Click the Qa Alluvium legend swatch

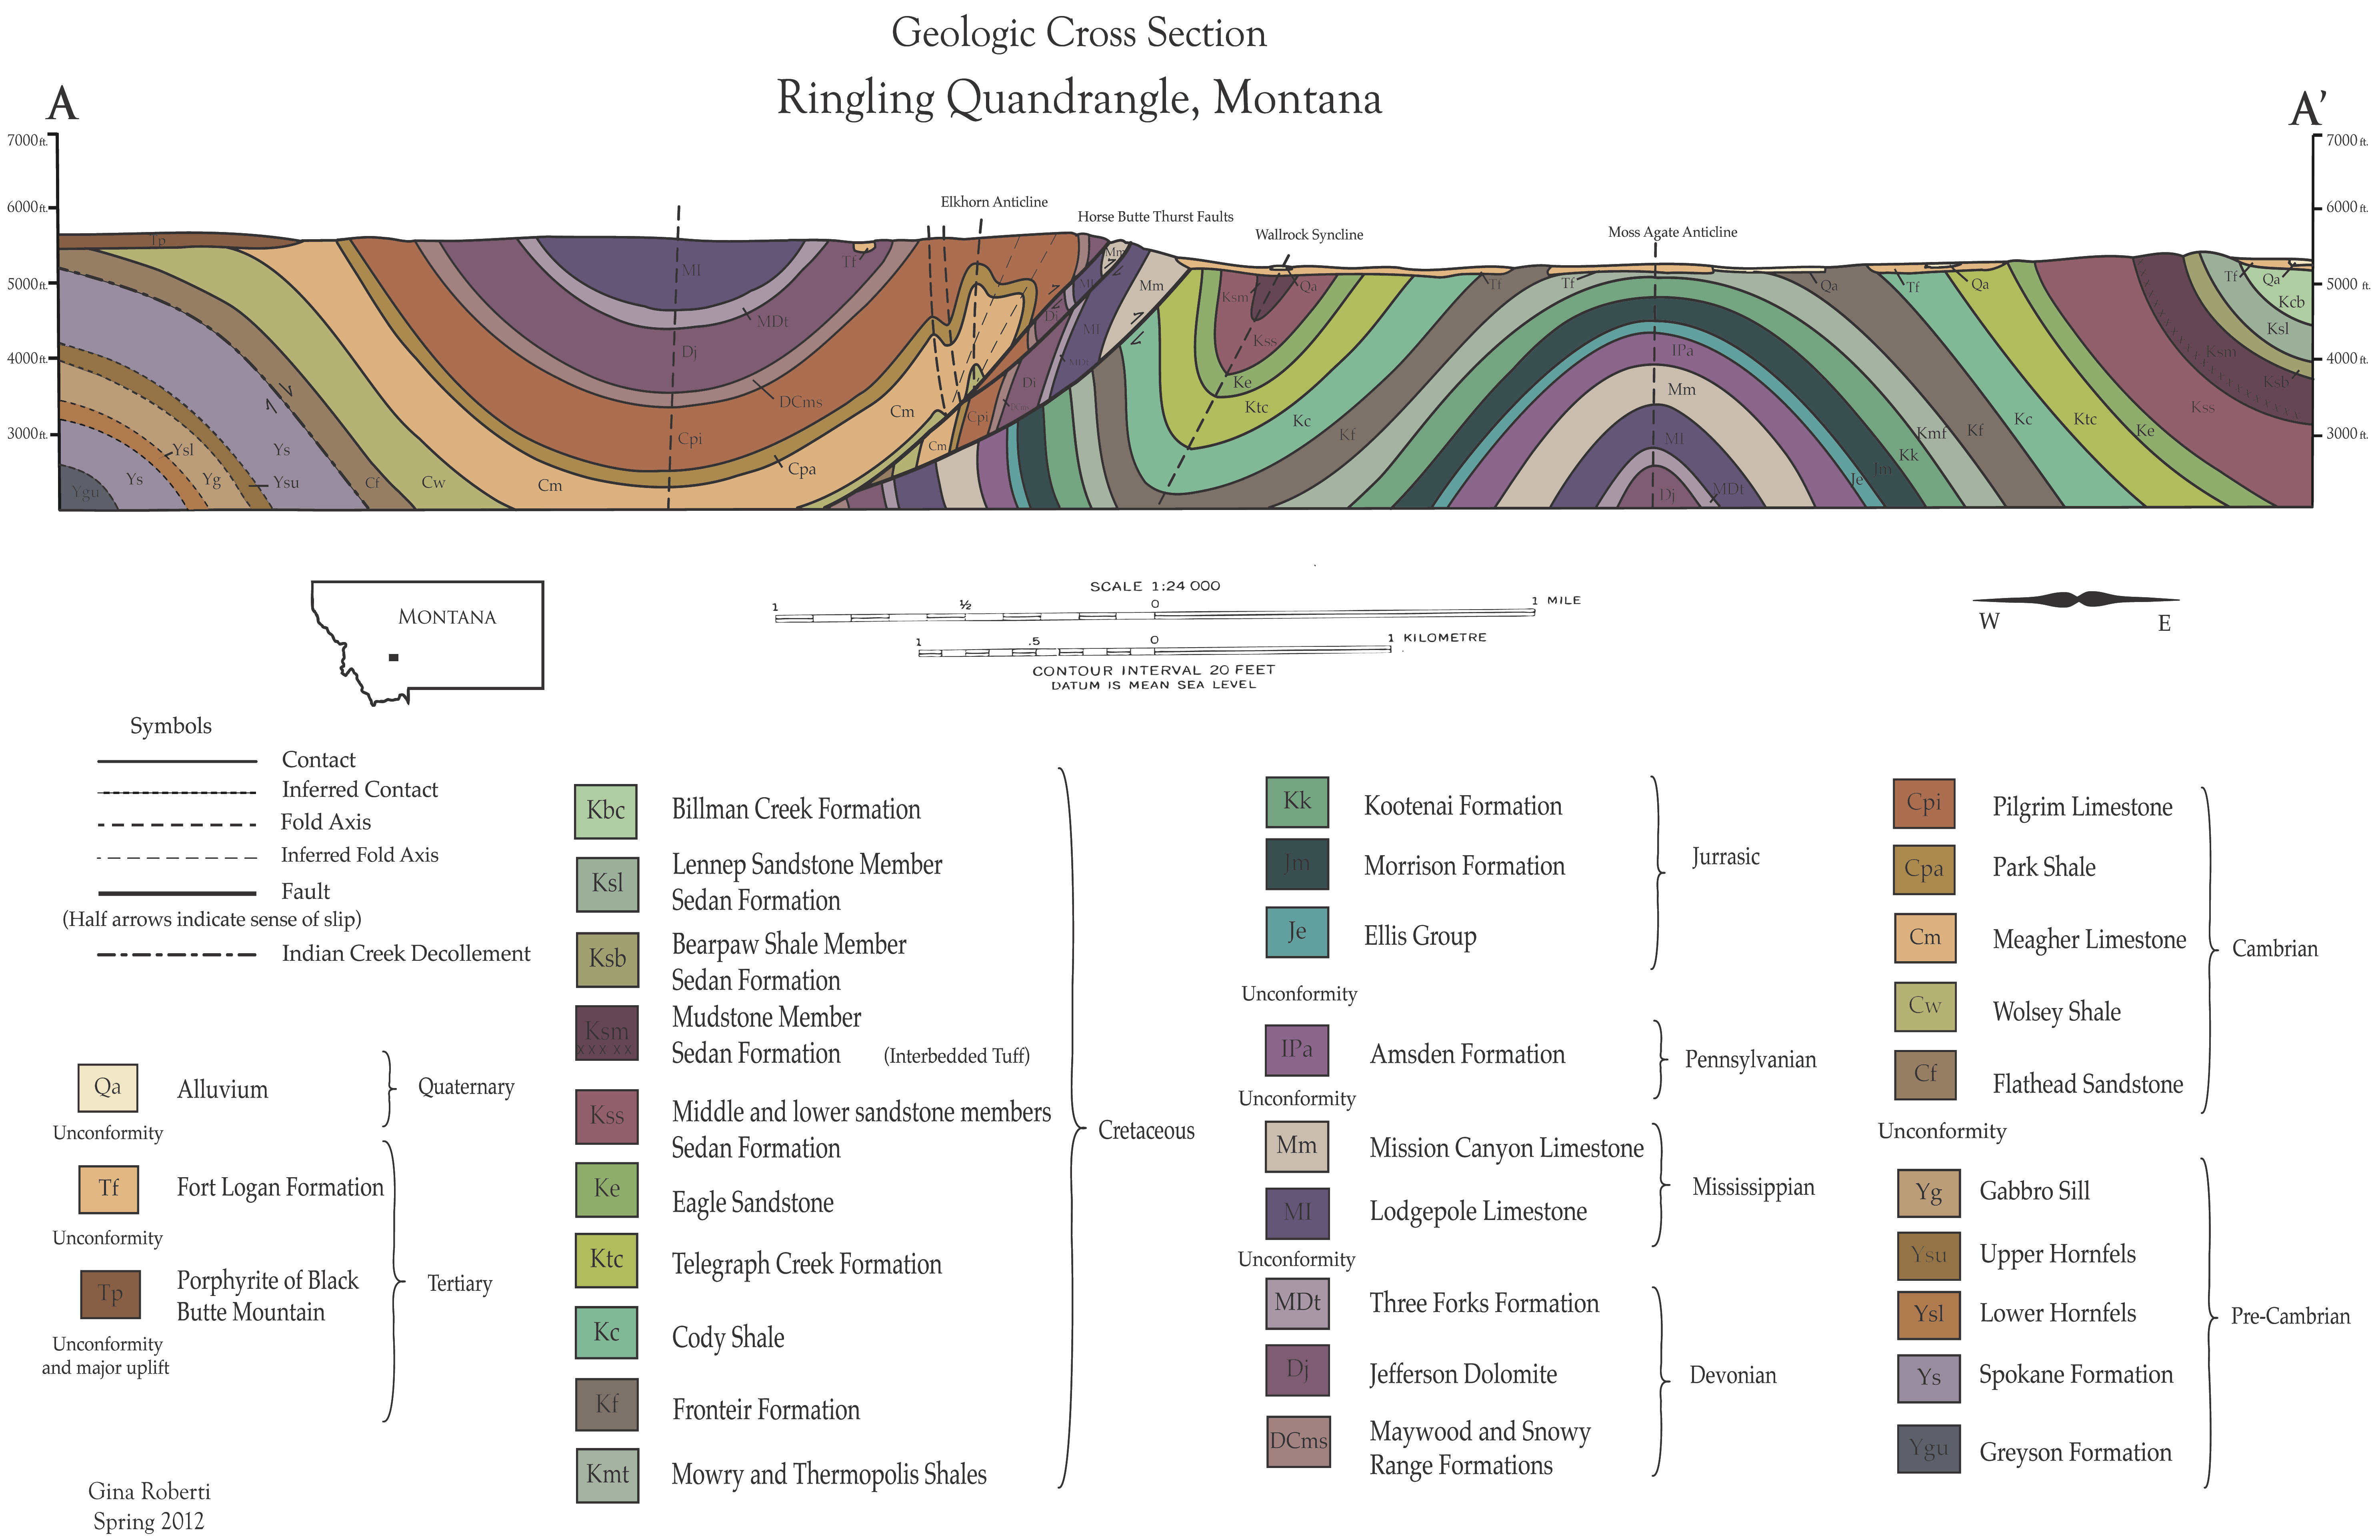108,1088
